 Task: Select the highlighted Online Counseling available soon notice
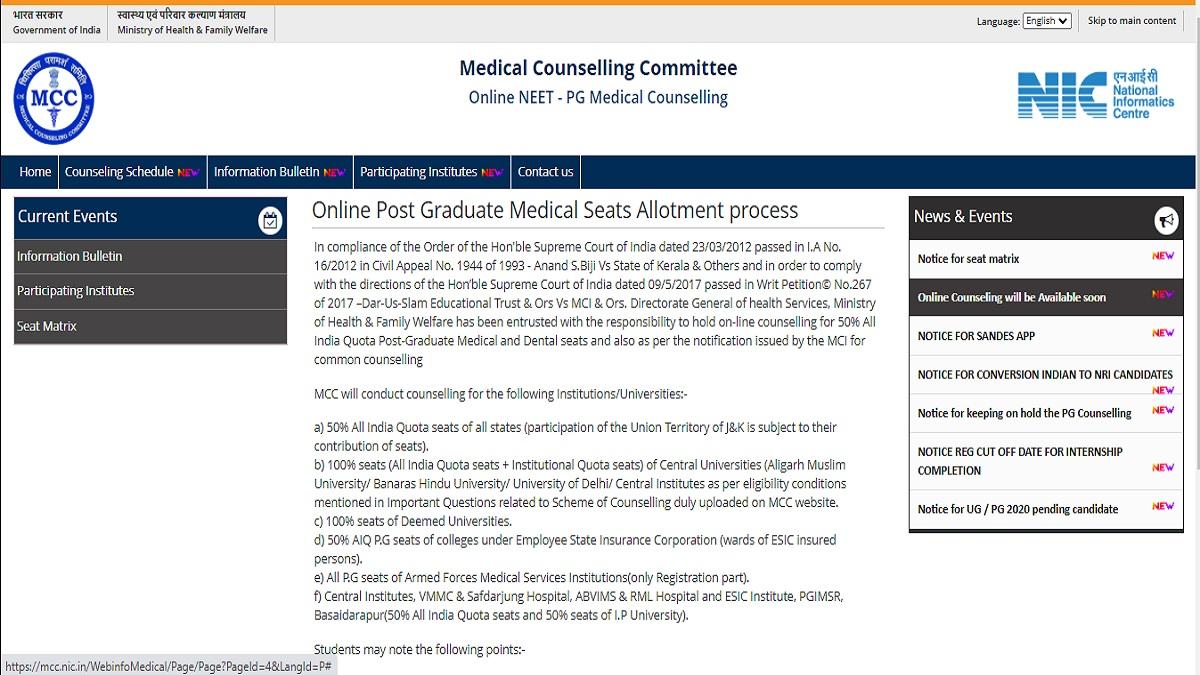(x=1011, y=297)
